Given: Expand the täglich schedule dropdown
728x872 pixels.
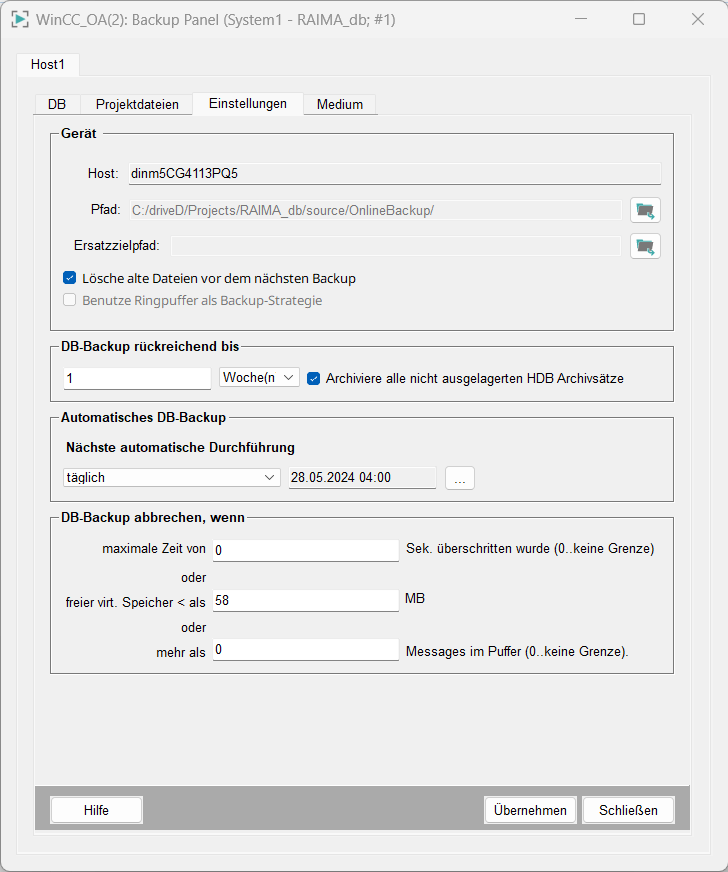Looking at the screenshot, I should point(171,478).
